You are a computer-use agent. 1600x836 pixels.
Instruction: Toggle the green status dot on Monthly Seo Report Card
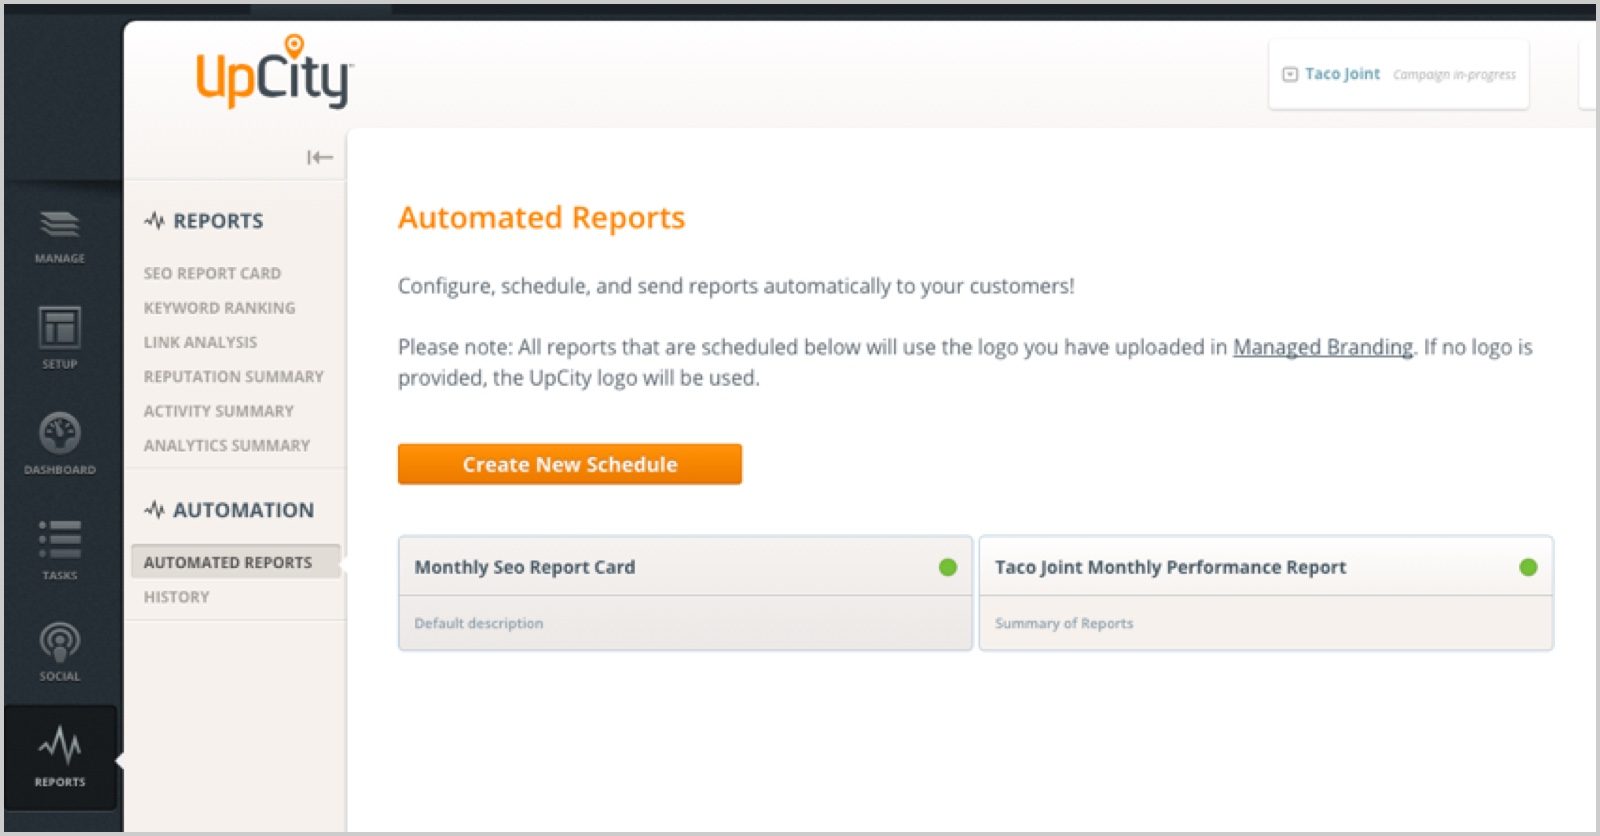(944, 568)
